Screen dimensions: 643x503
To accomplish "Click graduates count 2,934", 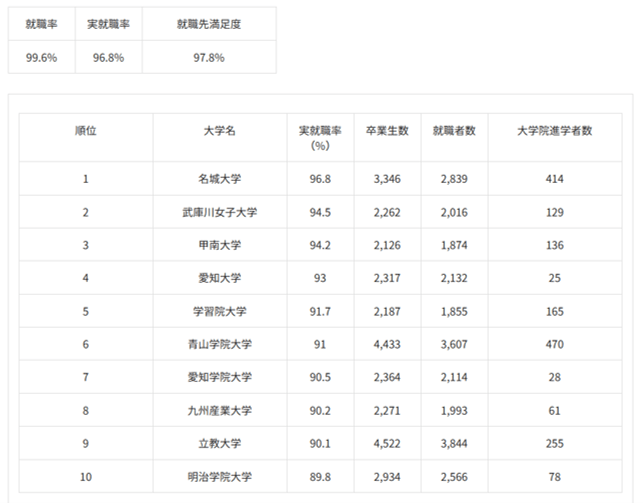I will (x=387, y=477).
